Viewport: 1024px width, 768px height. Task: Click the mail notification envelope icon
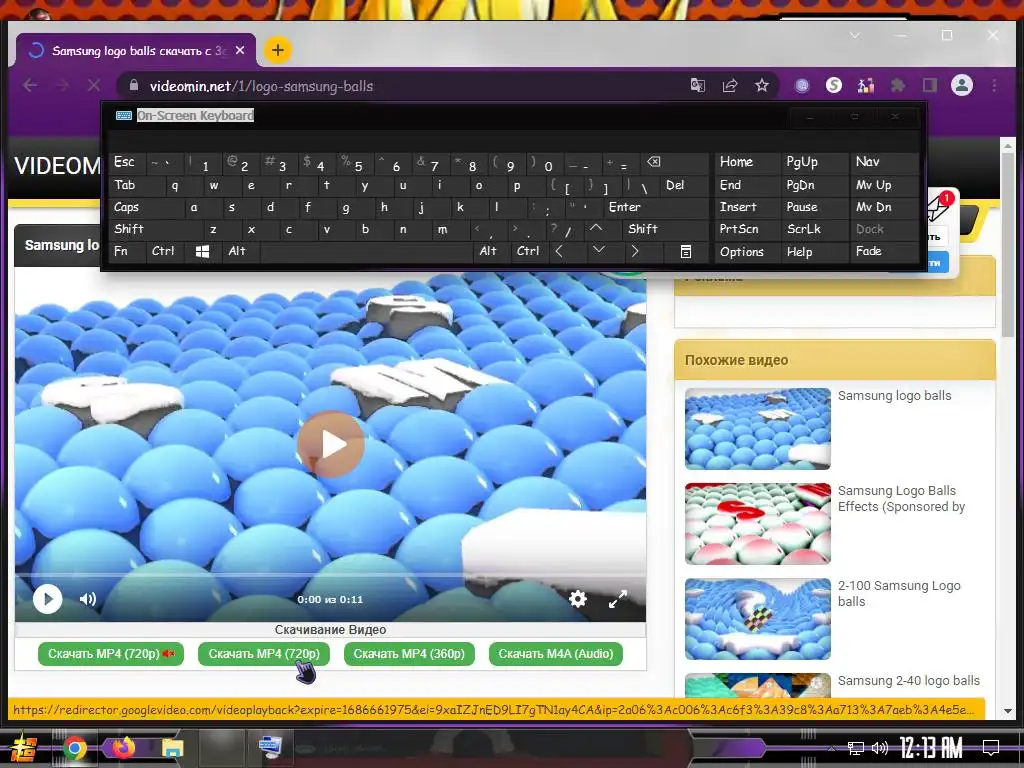click(938, 209)
